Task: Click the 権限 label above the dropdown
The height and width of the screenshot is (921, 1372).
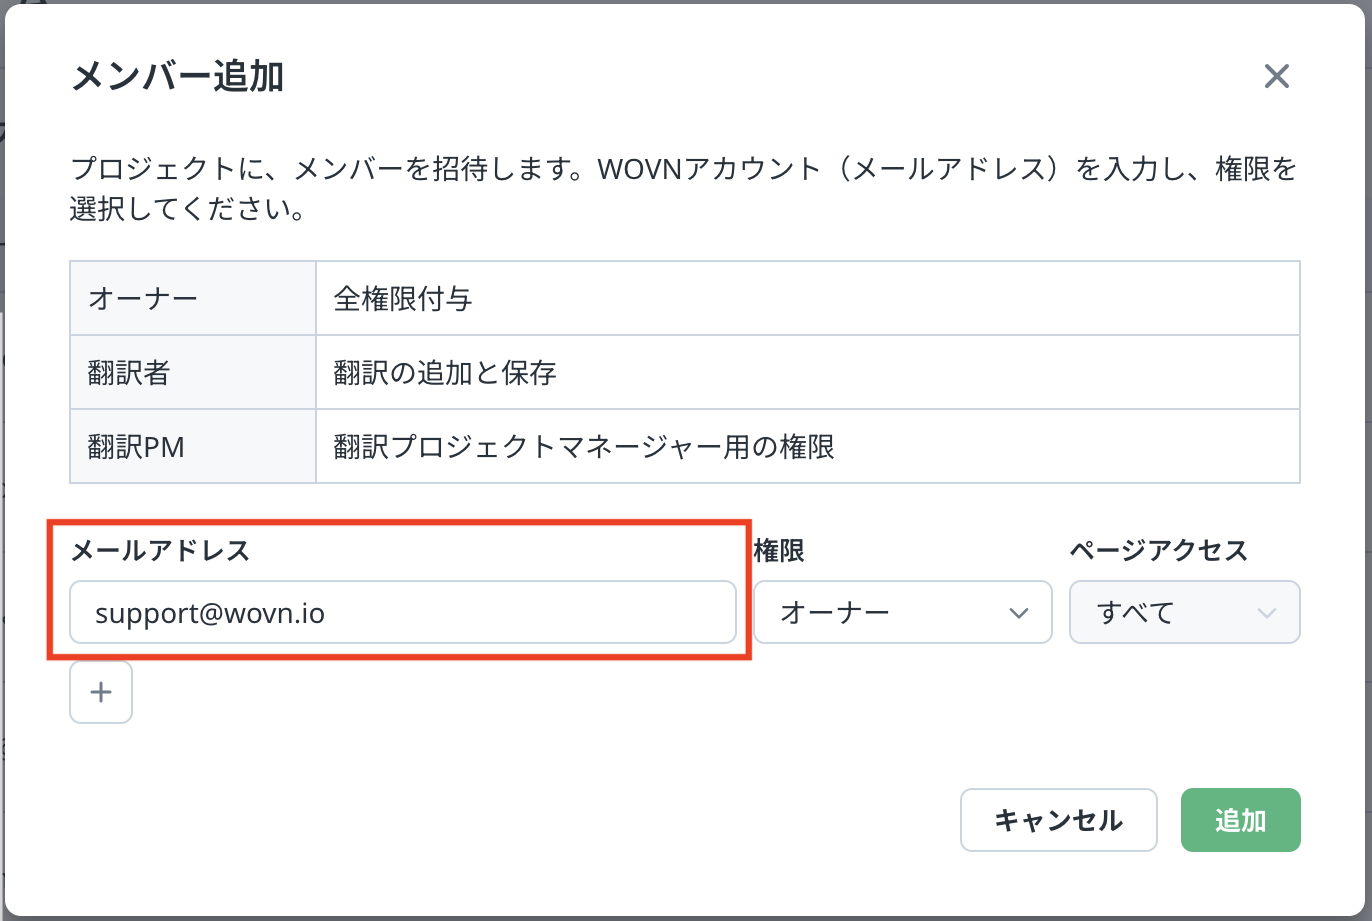Action: pyautogui.click(x=779, y=550)
